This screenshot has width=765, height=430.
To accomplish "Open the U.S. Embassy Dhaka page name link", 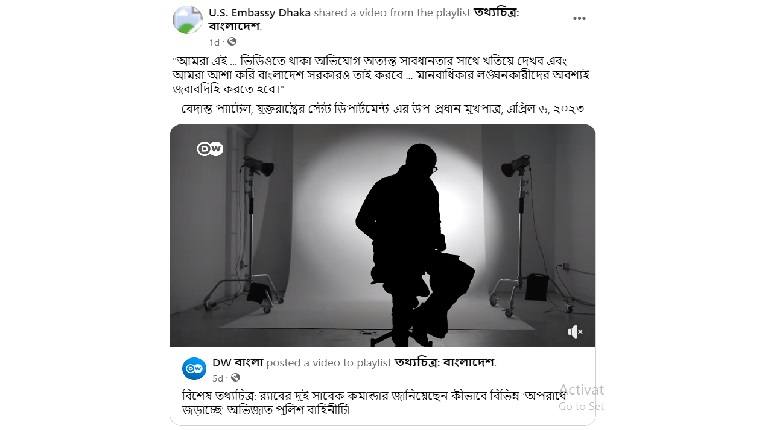I will click(x=260, y=13).
